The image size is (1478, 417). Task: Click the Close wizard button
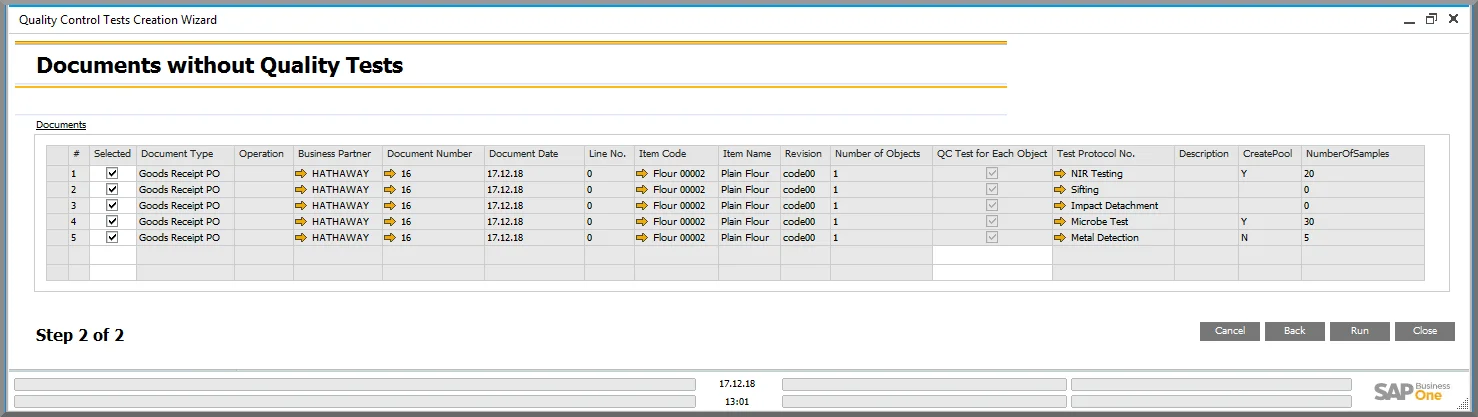1425,331
